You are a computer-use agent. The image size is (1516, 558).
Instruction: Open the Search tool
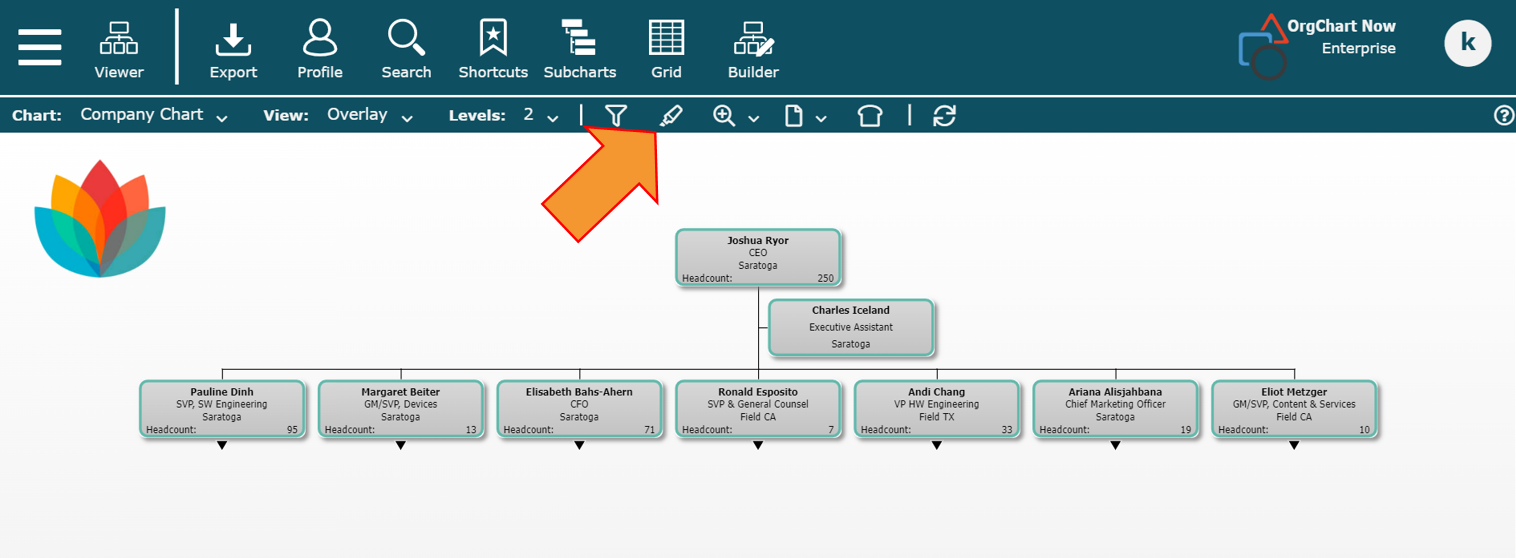pyautogui.click(x=406, y=49)
